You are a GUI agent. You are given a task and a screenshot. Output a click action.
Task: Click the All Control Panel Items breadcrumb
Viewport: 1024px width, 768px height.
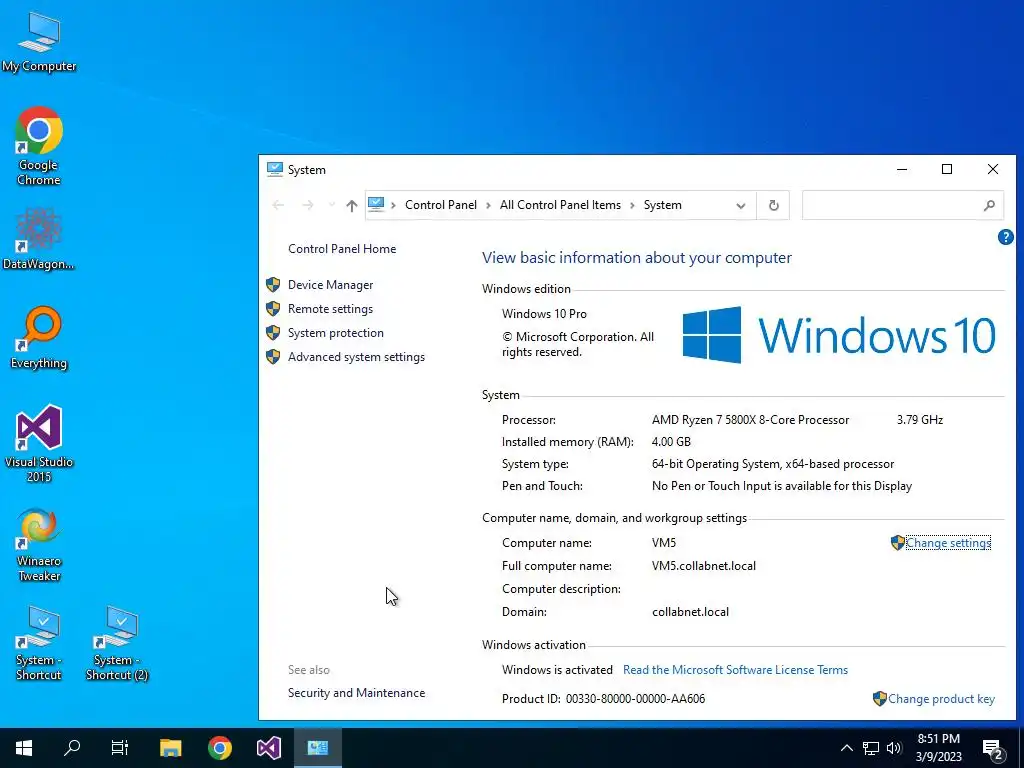560,205
